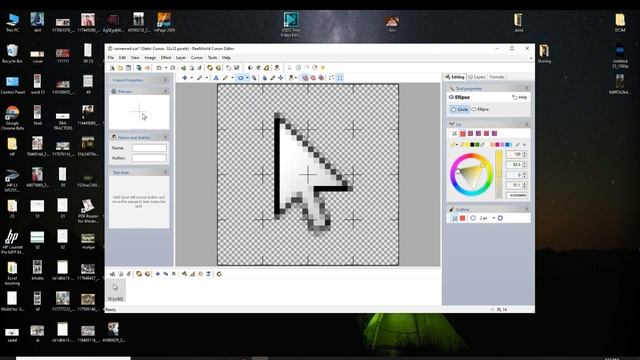Switch to the Layers tab
The width and height of the screenshot is (640, 360).
[x=477, y=77]
